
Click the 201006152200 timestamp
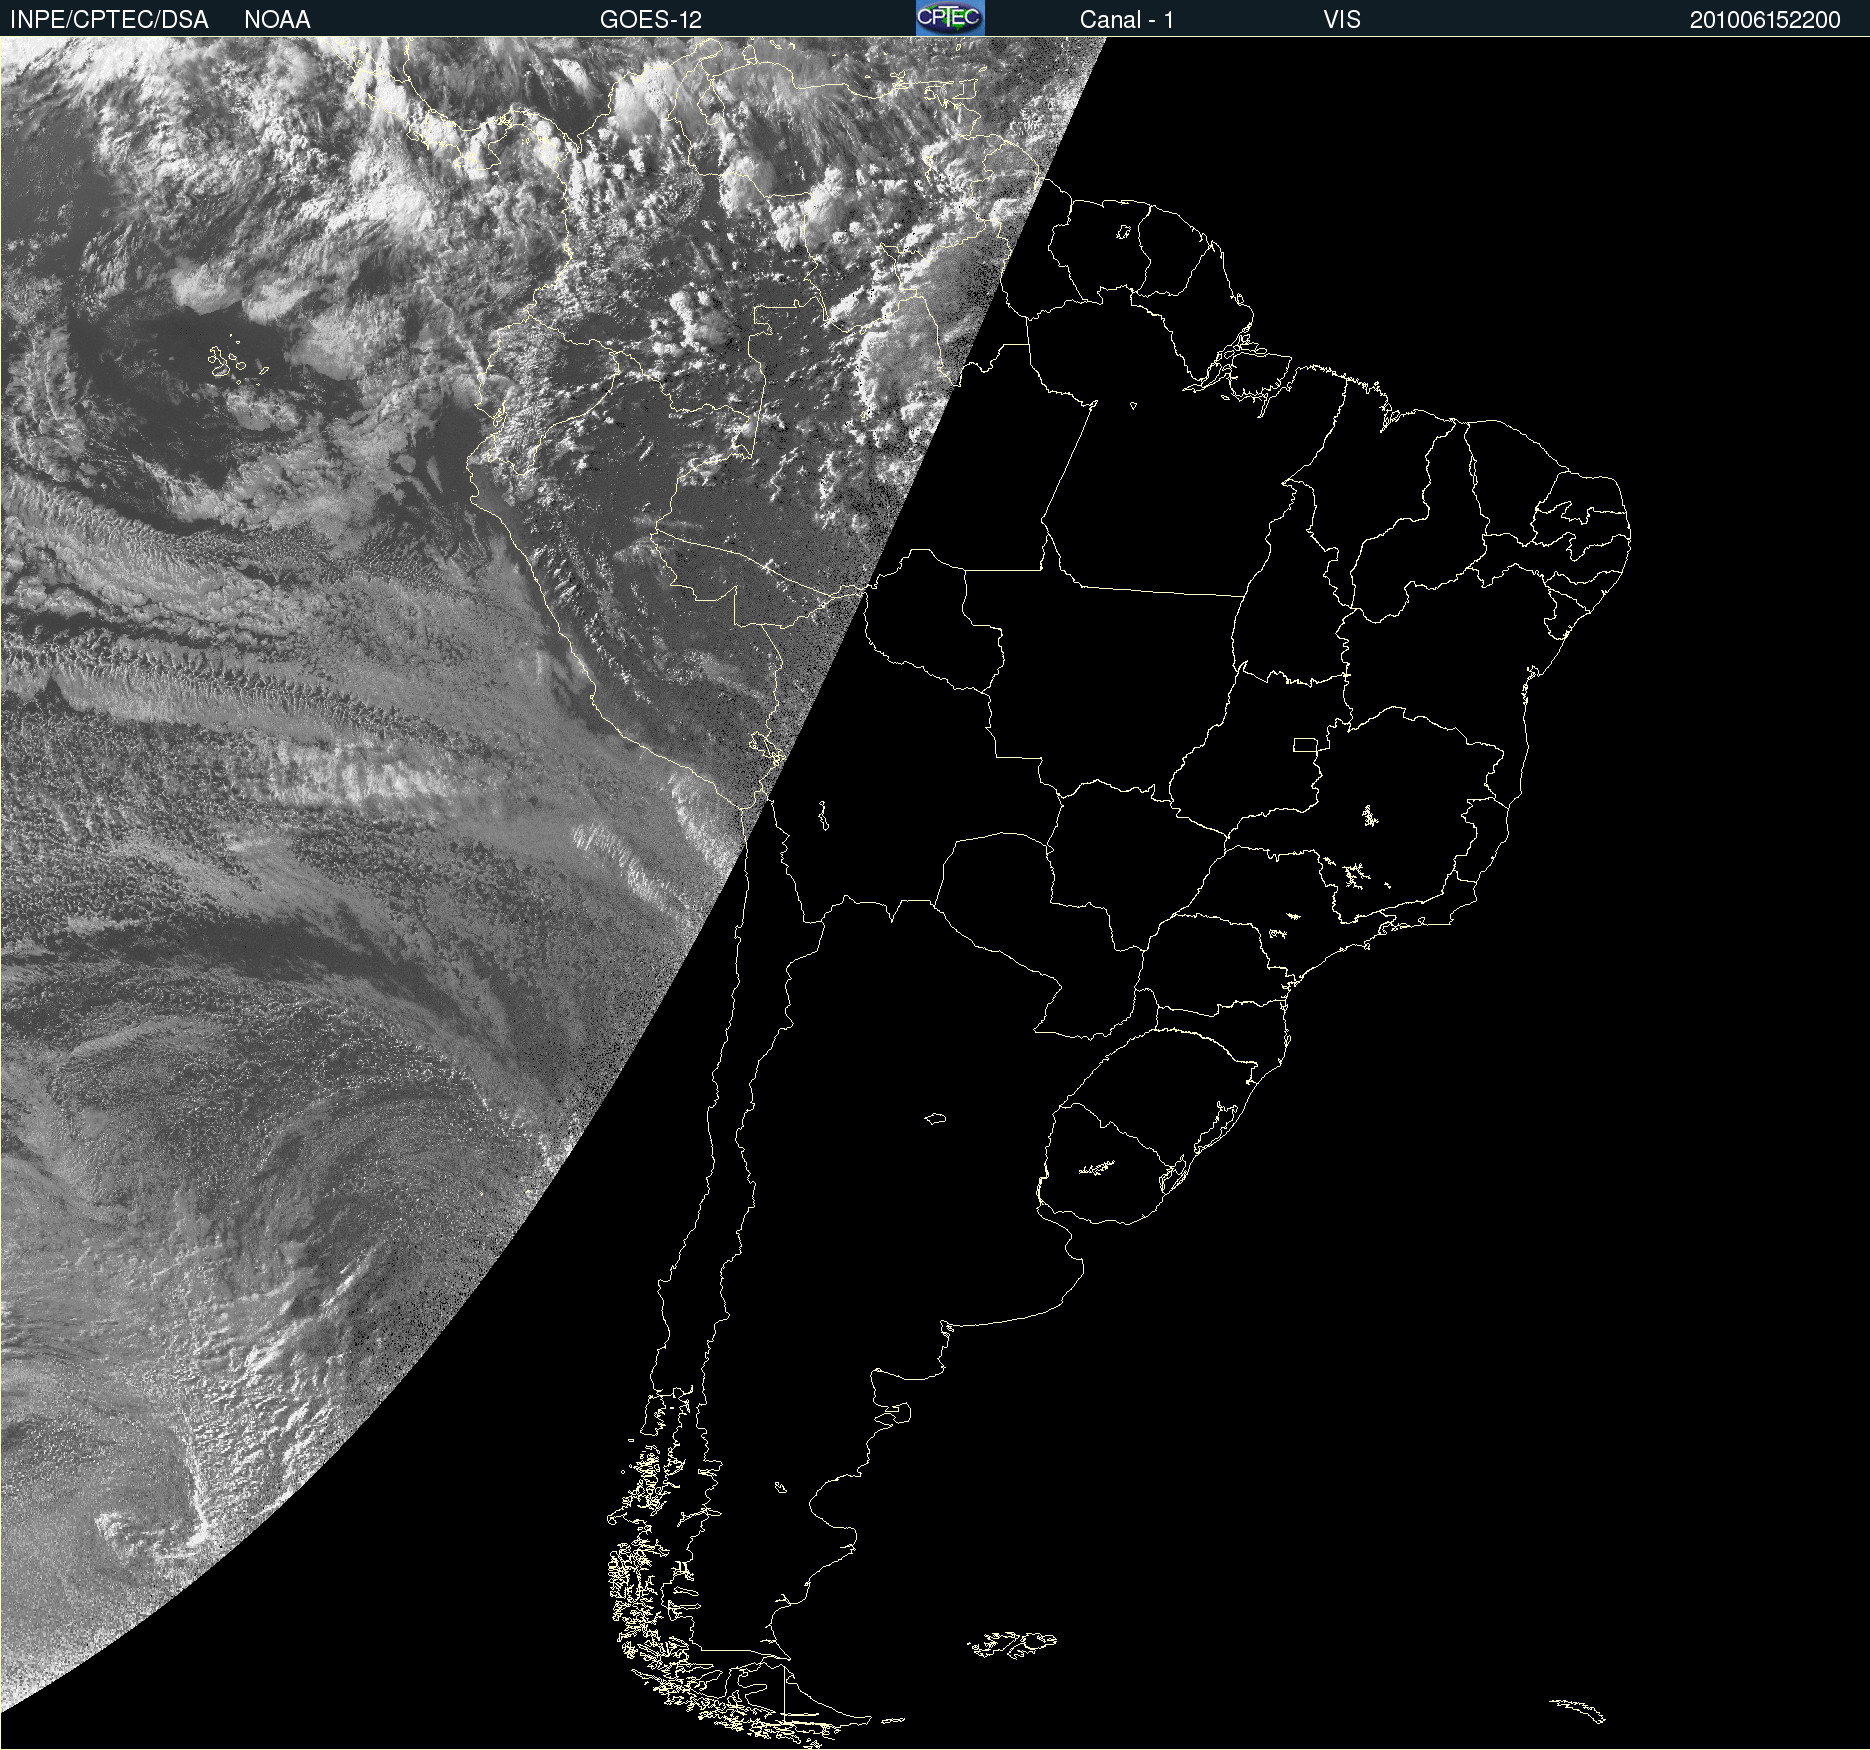coord(1765,20)
